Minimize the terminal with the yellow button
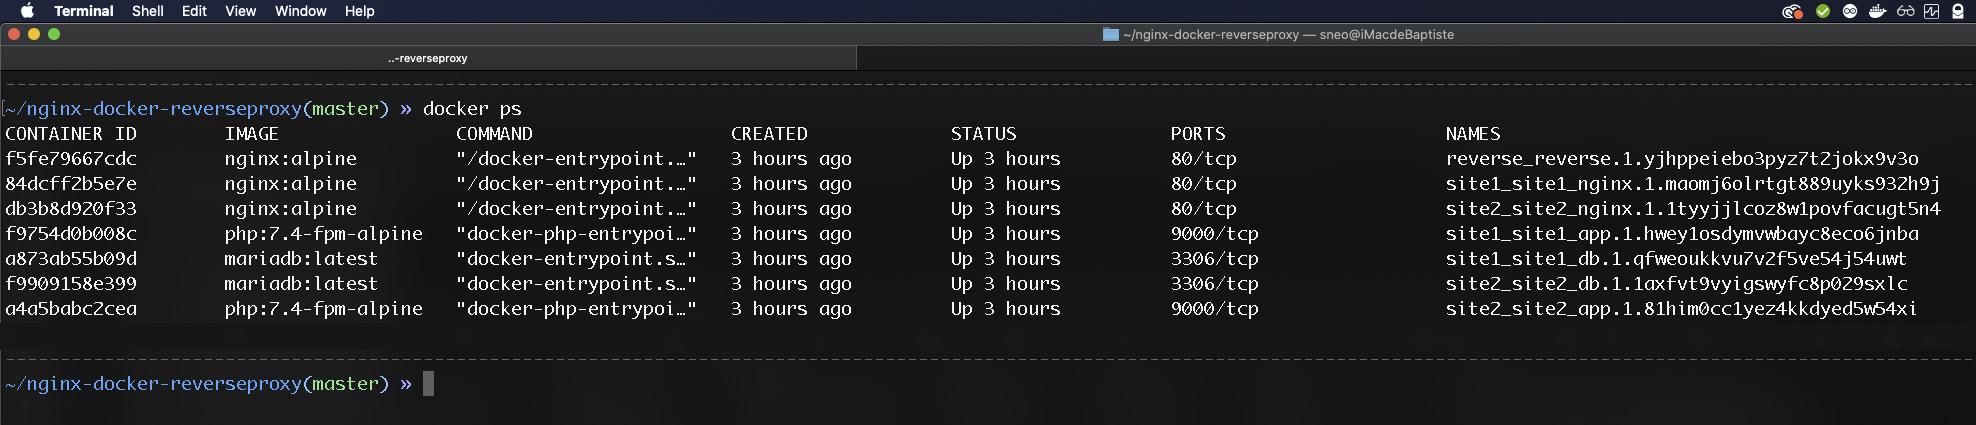This screenshot has height=425, width=1976. pyautogui.click(x=34, y=34)
